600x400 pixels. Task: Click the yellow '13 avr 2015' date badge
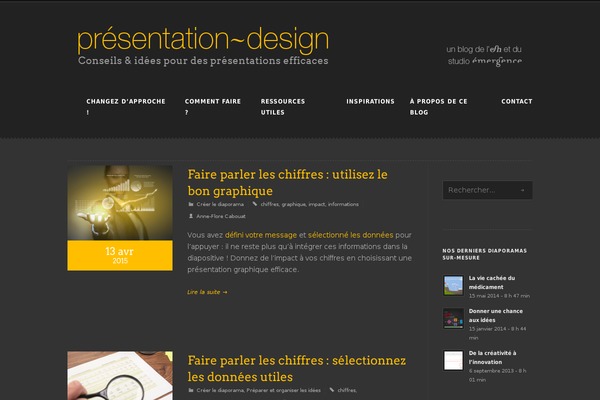pyautogui.click(x=119, y=255)
